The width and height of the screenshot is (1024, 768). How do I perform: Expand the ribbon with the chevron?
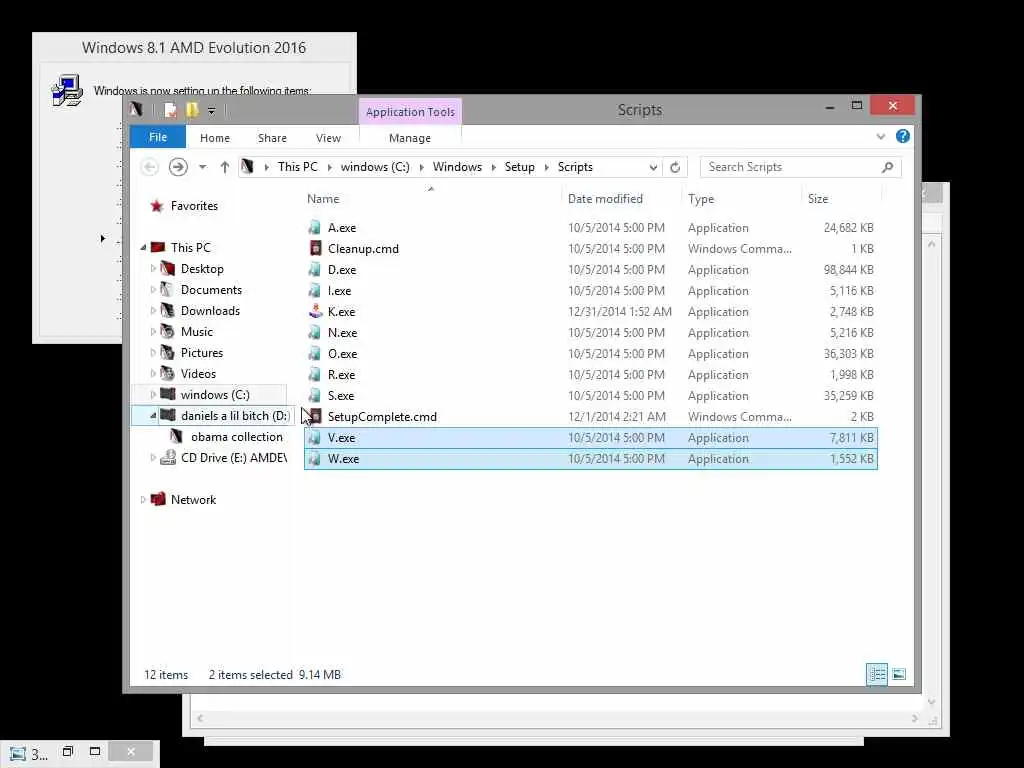[880, 136]
